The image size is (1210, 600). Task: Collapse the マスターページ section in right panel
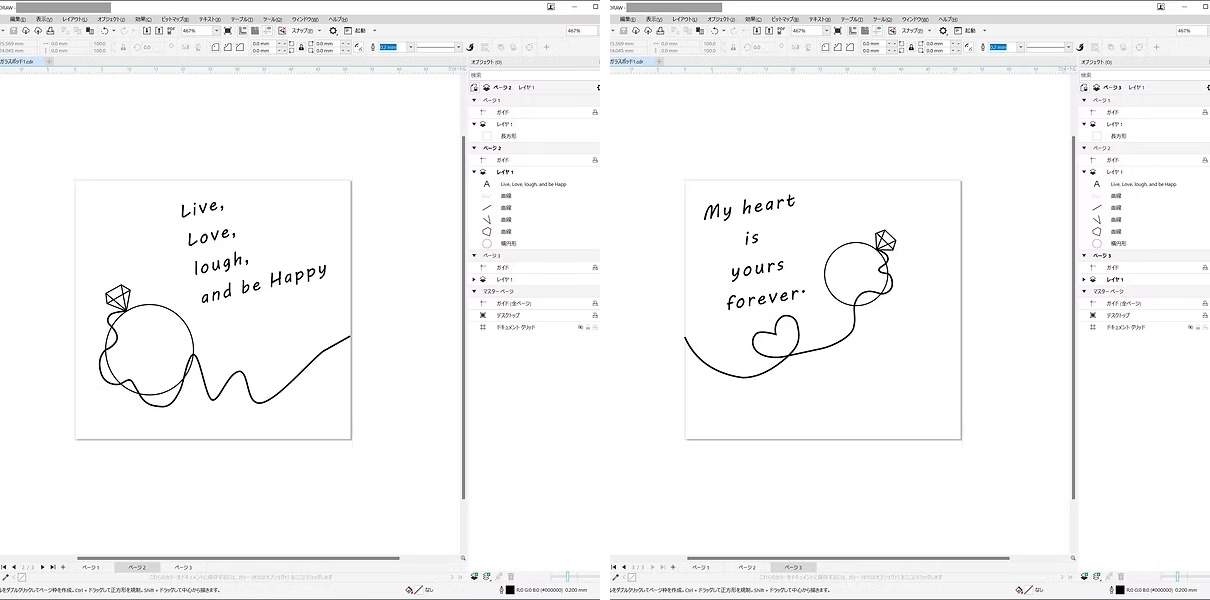pos(1084,291)
